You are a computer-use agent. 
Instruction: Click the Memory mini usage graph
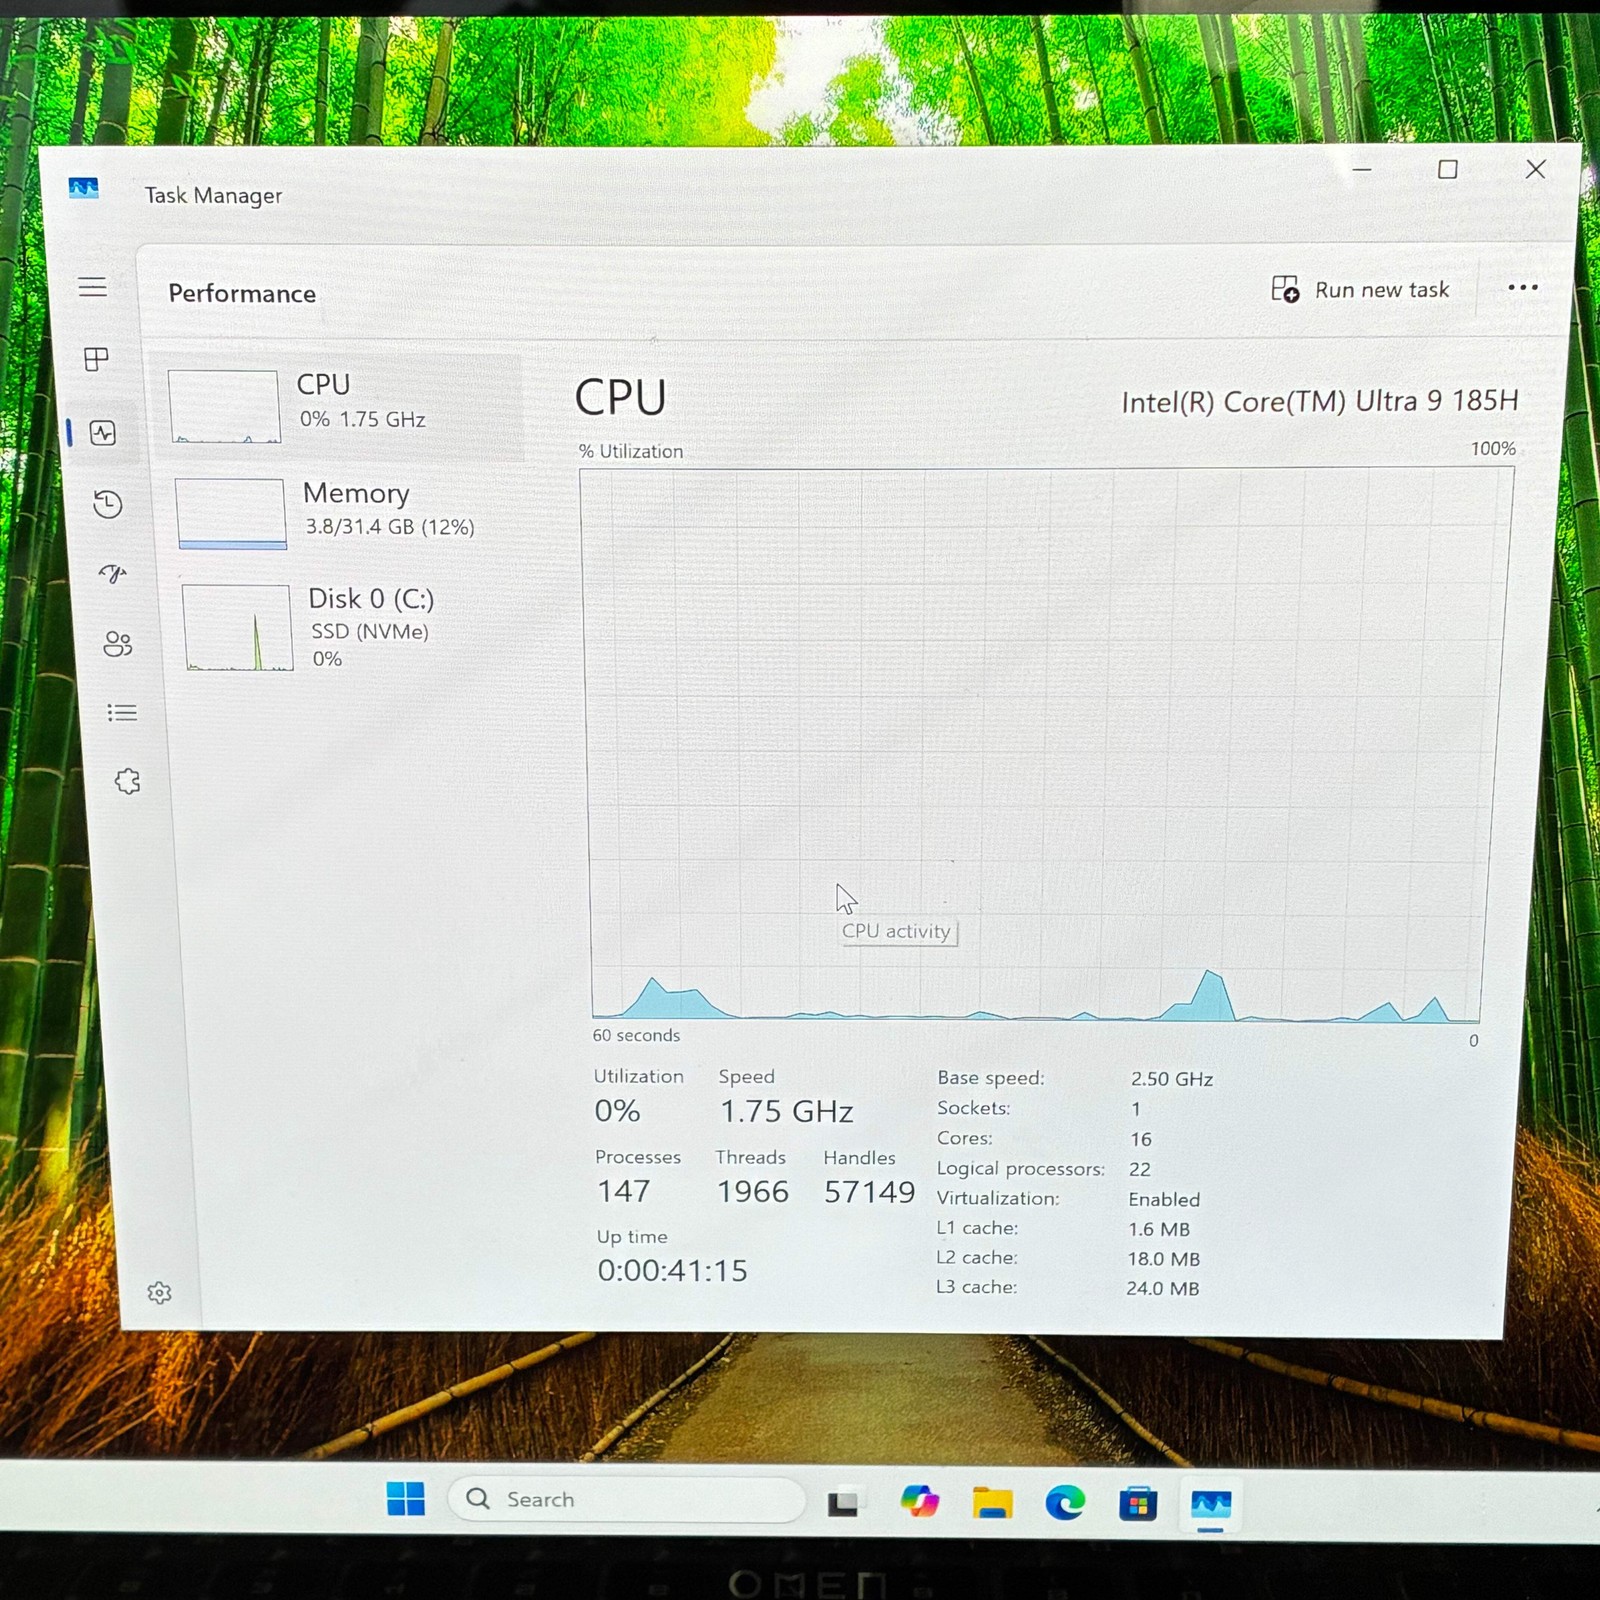[x=231, y=513]
